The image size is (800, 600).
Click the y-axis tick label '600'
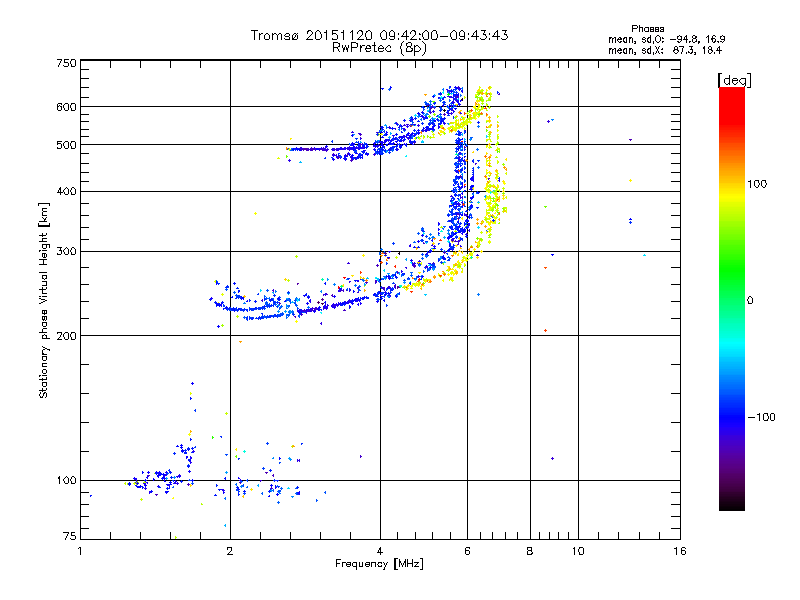pos(66,107)
